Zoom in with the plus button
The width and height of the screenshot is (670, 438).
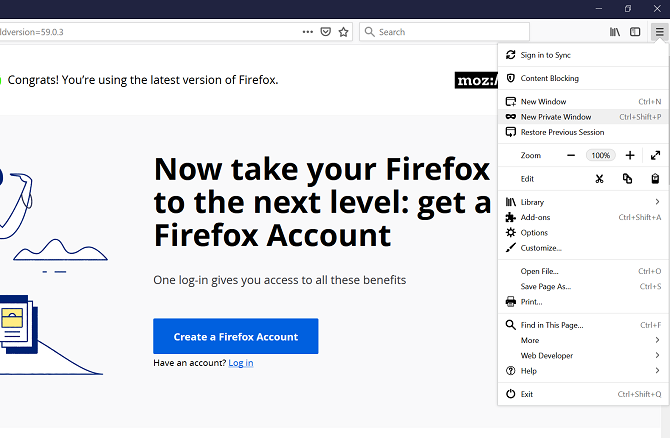[630, 156]
